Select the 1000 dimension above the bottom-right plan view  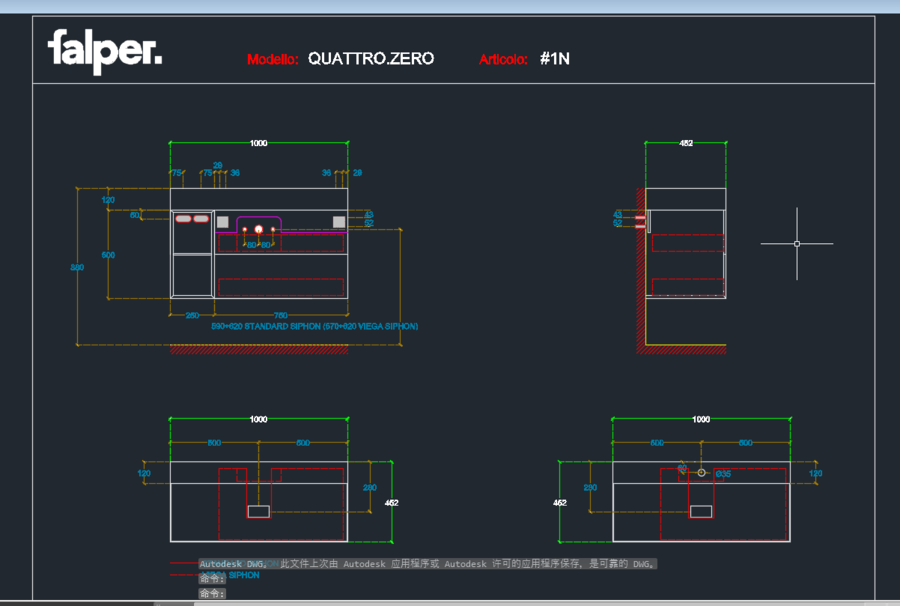click(701, 419)
